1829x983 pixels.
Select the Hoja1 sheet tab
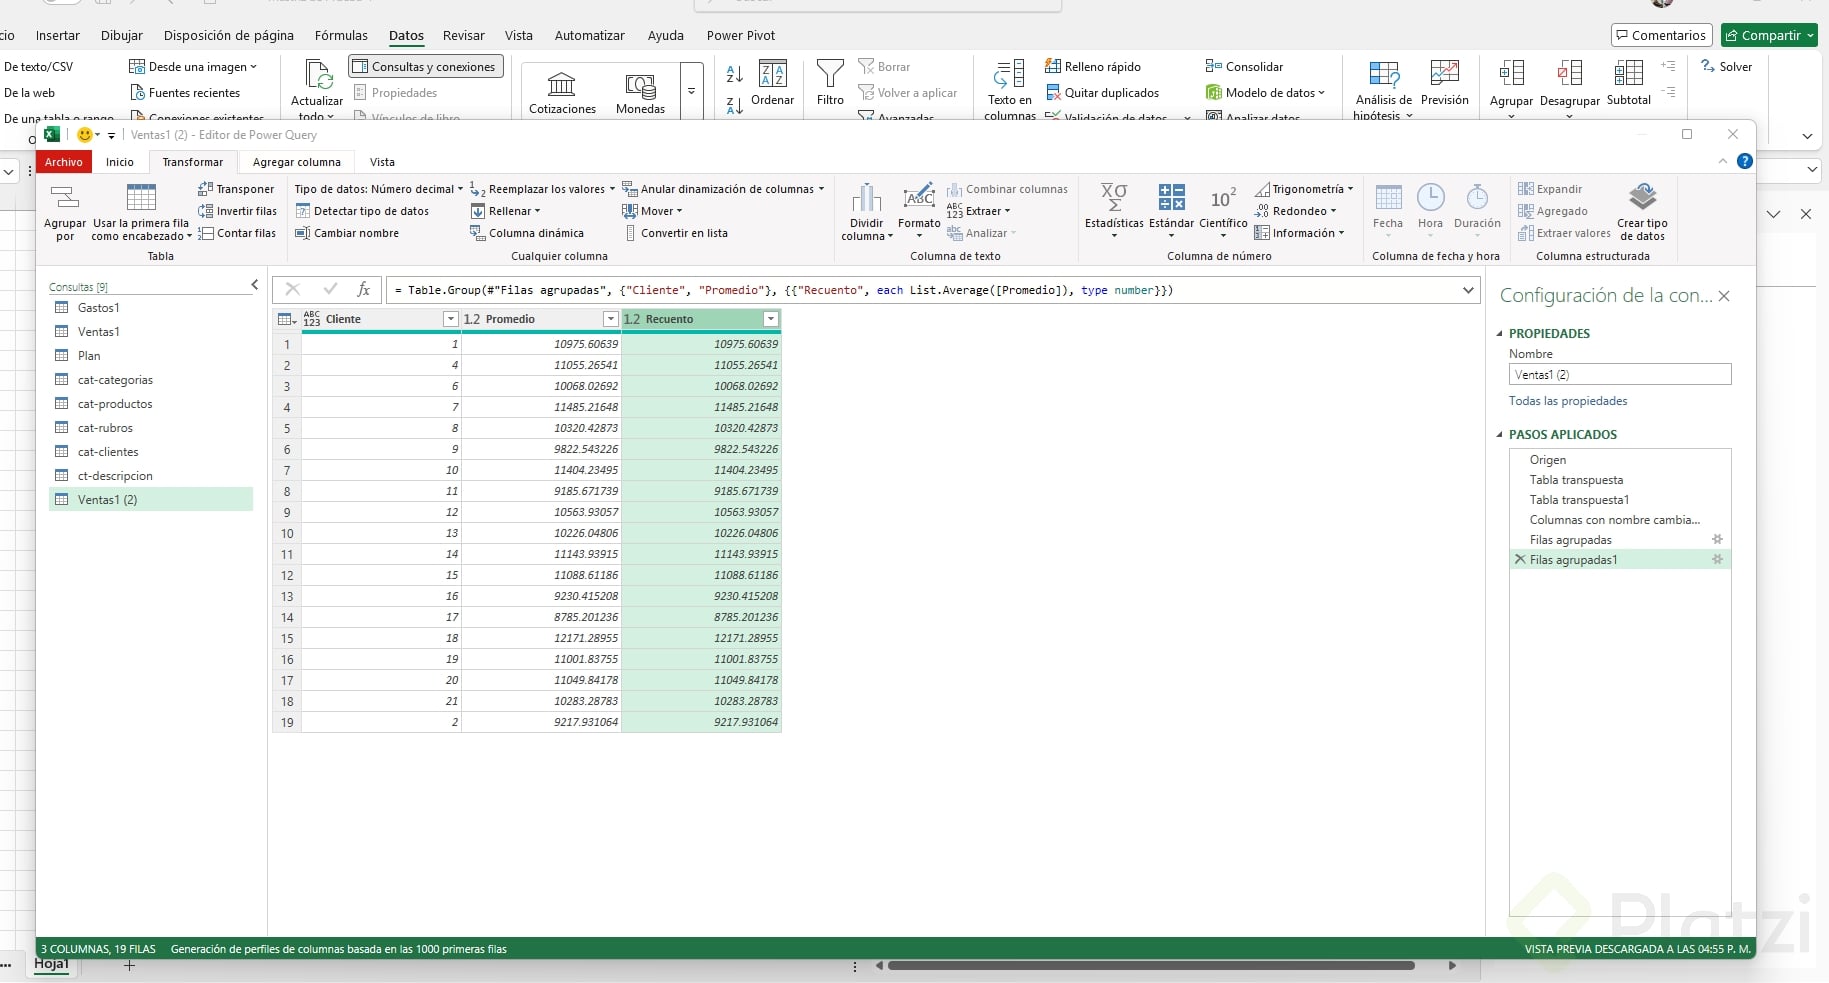coord(52,964)
